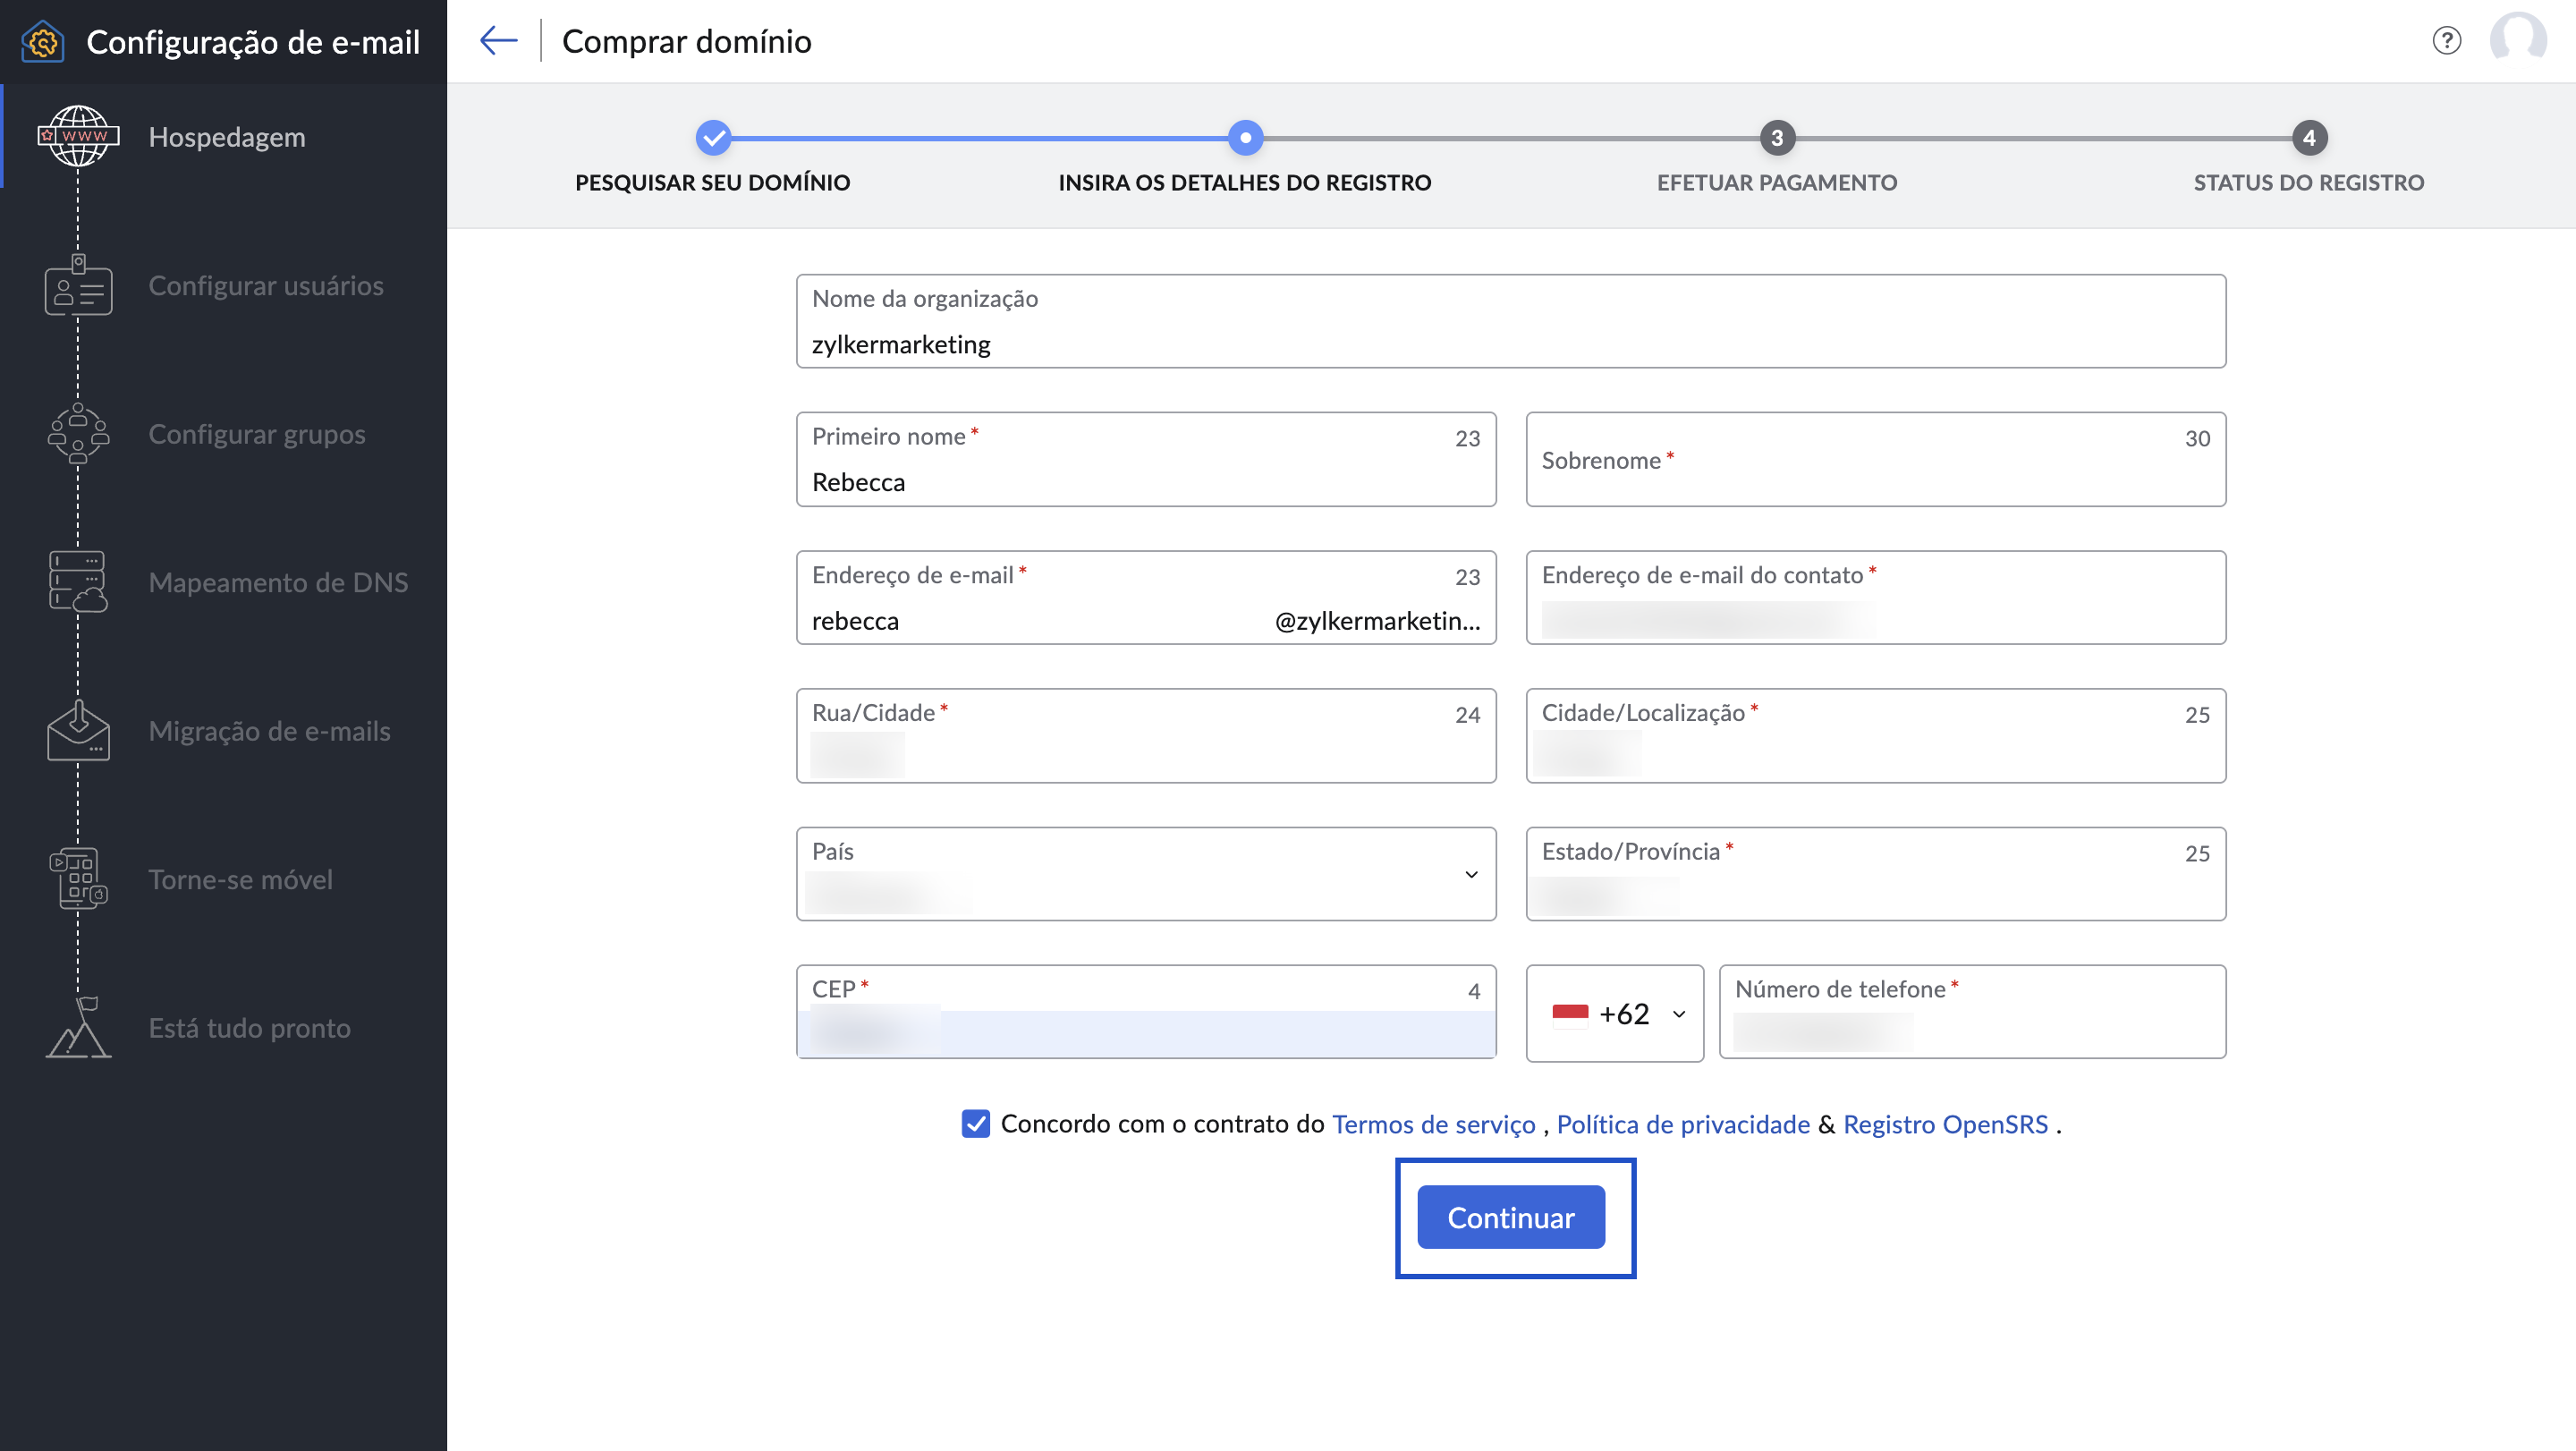Click the STATUS DO REGISTRO step label

click(x=2309, y=182)
